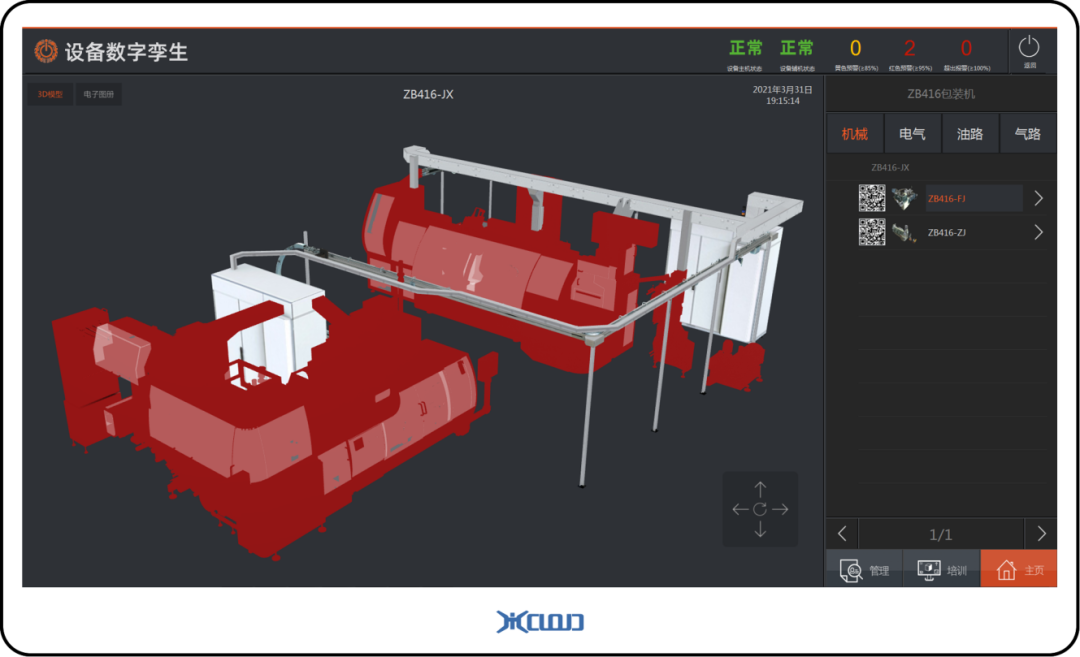Screen dimensions: 1080x657
Task: Switch to the 3D模型 view
Action: click(50, 95)
